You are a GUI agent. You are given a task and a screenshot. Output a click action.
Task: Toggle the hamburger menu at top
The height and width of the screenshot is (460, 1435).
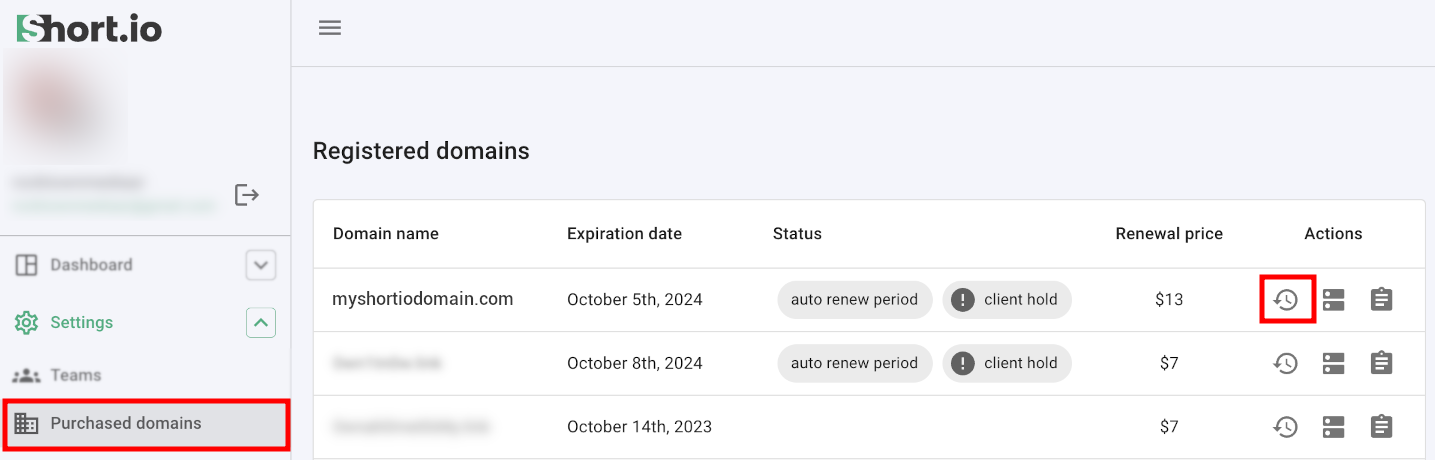pyautogui.click(x=330, y=28)
